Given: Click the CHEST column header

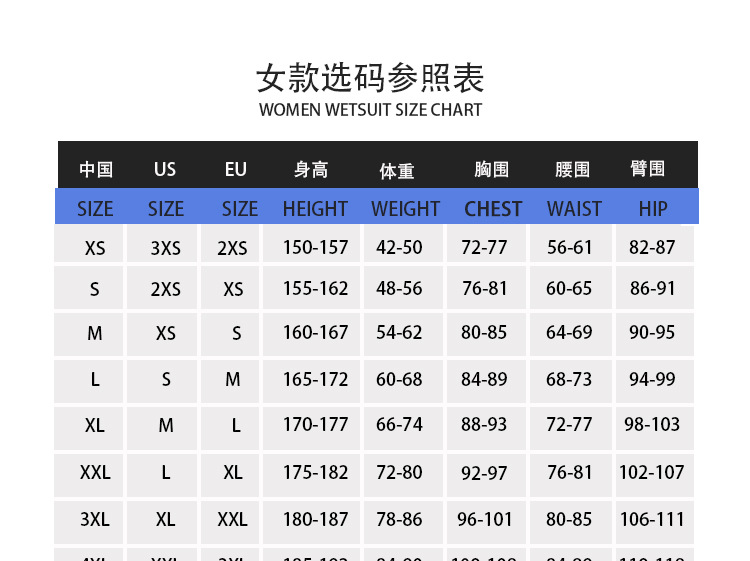Looking at the screenshot, I should coord(493,209).
